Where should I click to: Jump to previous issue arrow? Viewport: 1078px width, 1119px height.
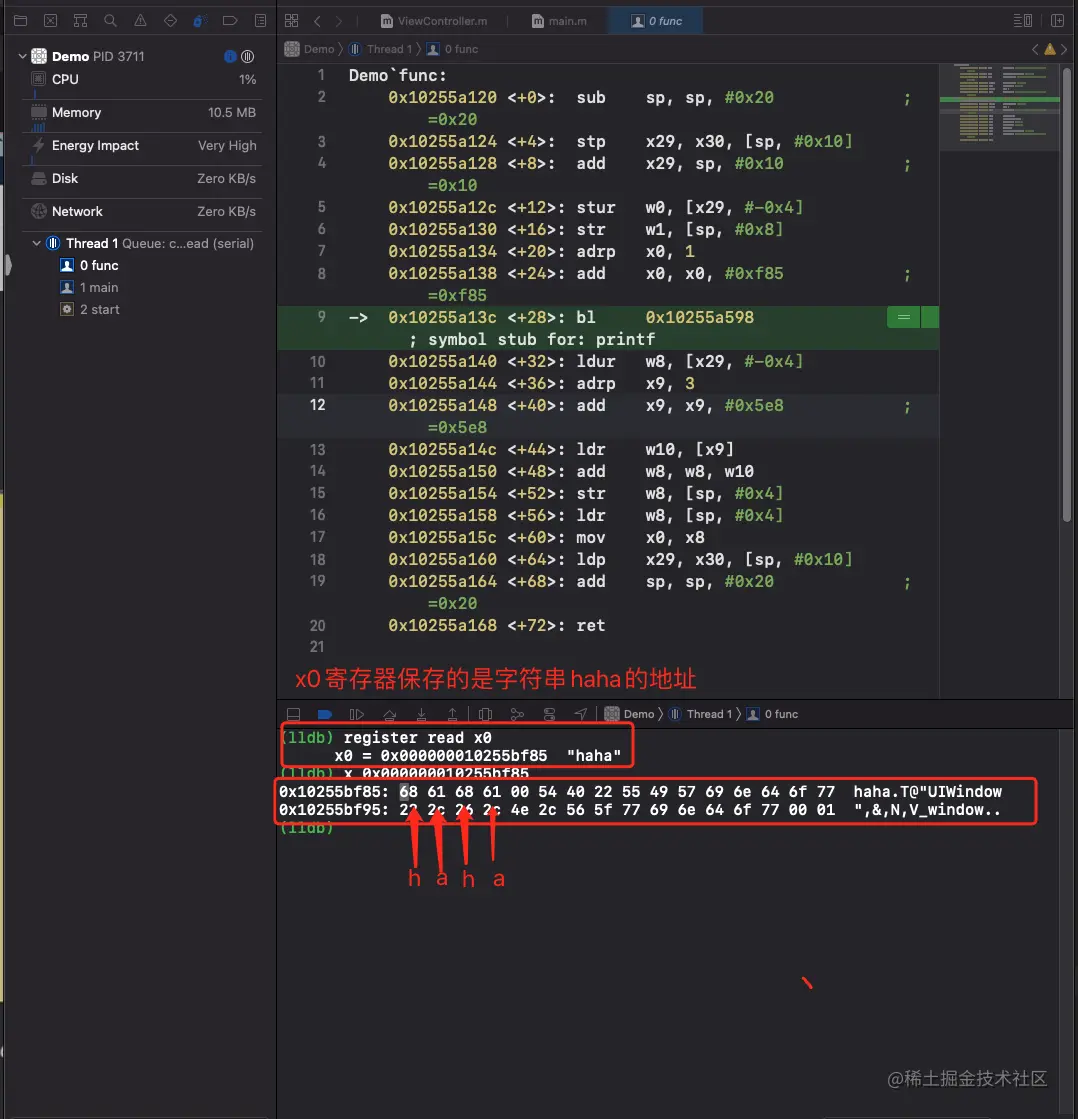coord(1035,49)
